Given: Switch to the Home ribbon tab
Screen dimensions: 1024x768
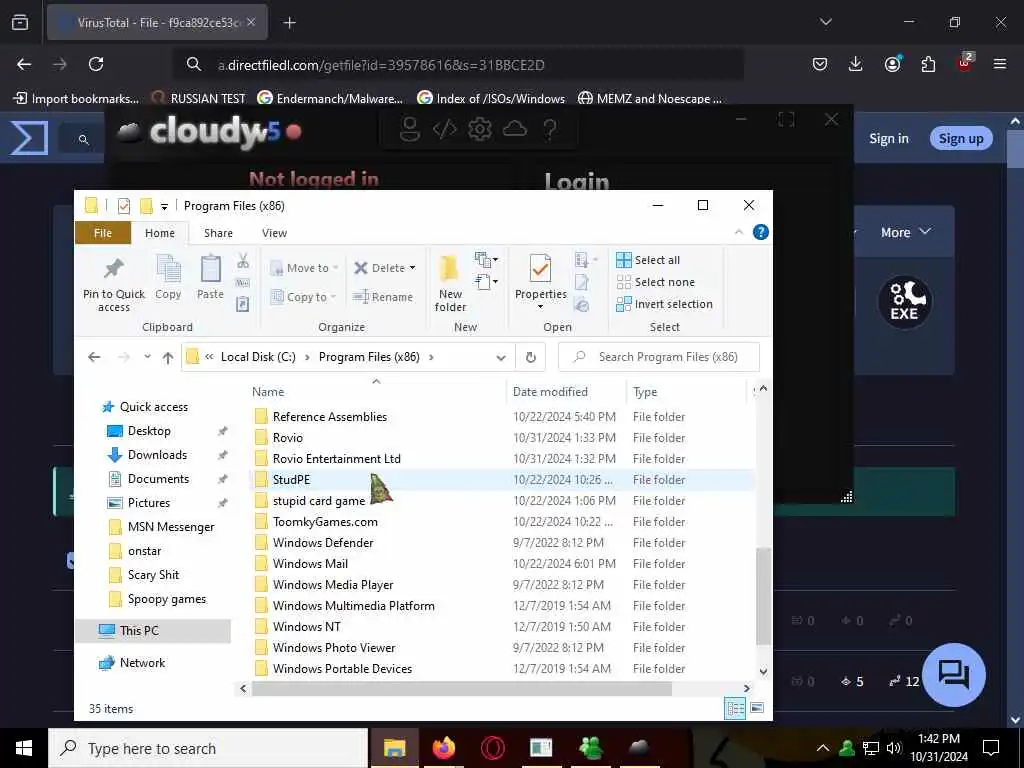Looking at the screenshot, I should 160,233.
